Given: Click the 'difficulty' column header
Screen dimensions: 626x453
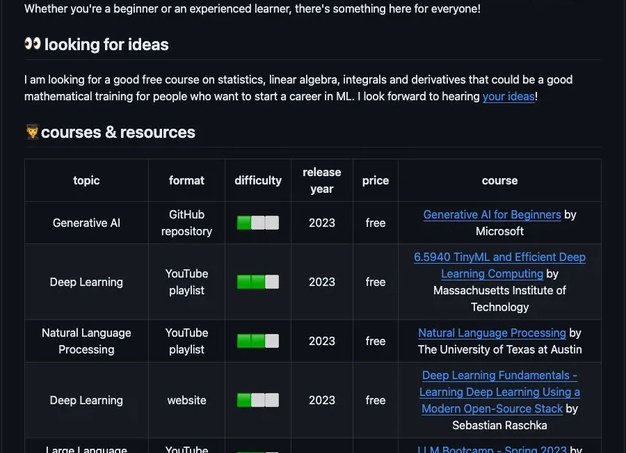Looking at the screenshot, I should tap(258, 180).
